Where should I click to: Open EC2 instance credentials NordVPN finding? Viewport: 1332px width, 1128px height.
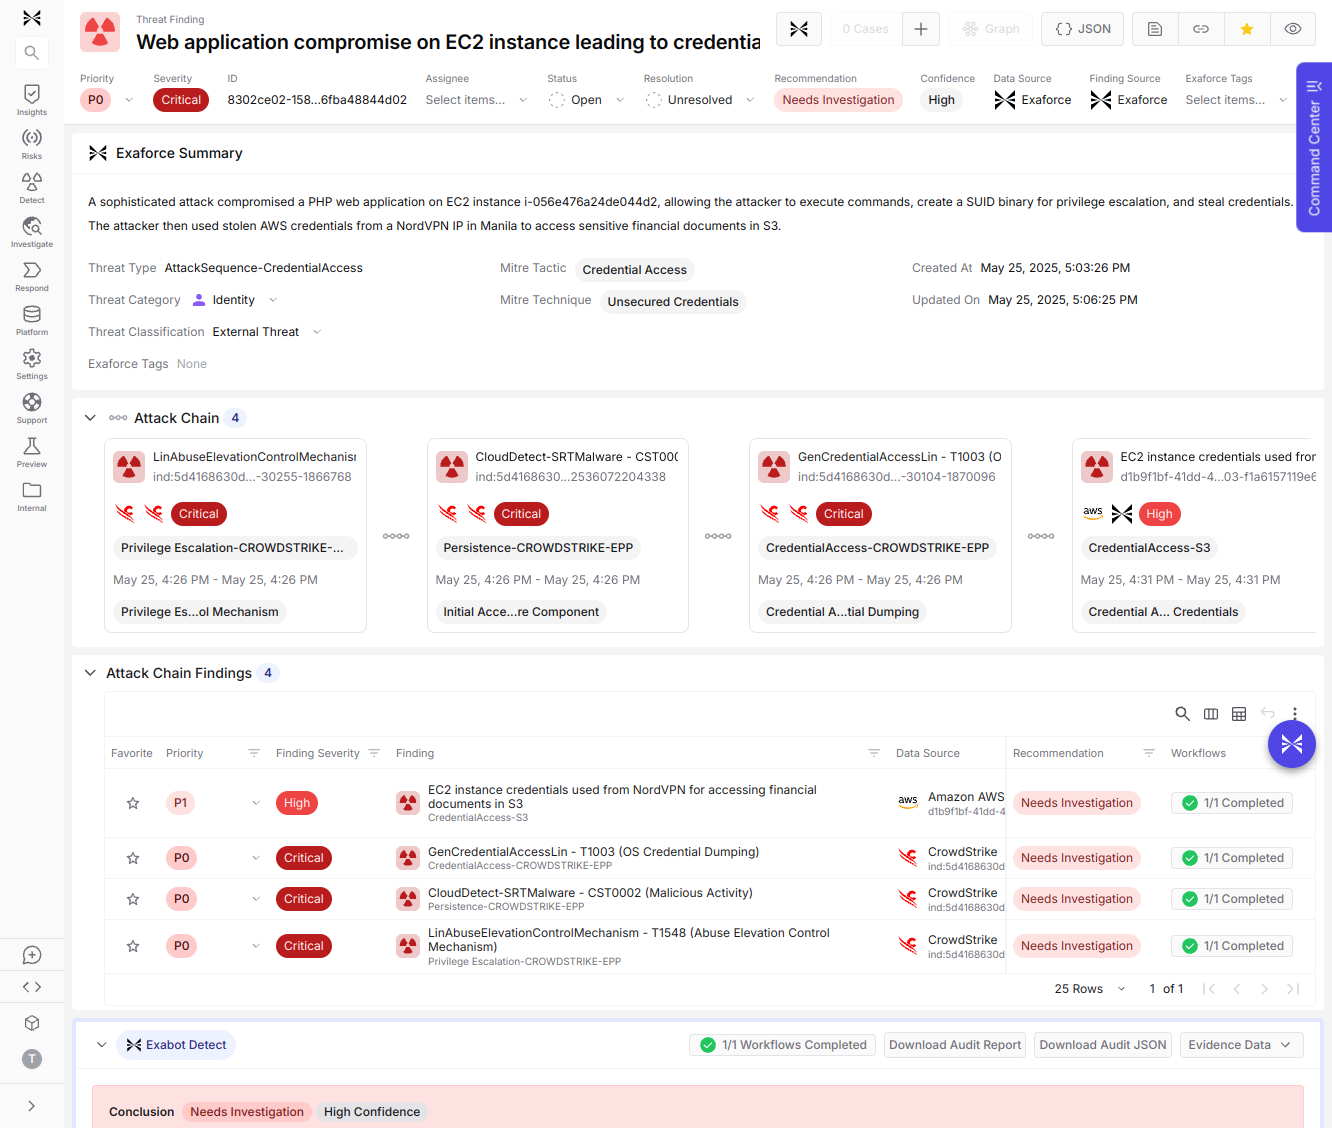click(x=622, y=797)
